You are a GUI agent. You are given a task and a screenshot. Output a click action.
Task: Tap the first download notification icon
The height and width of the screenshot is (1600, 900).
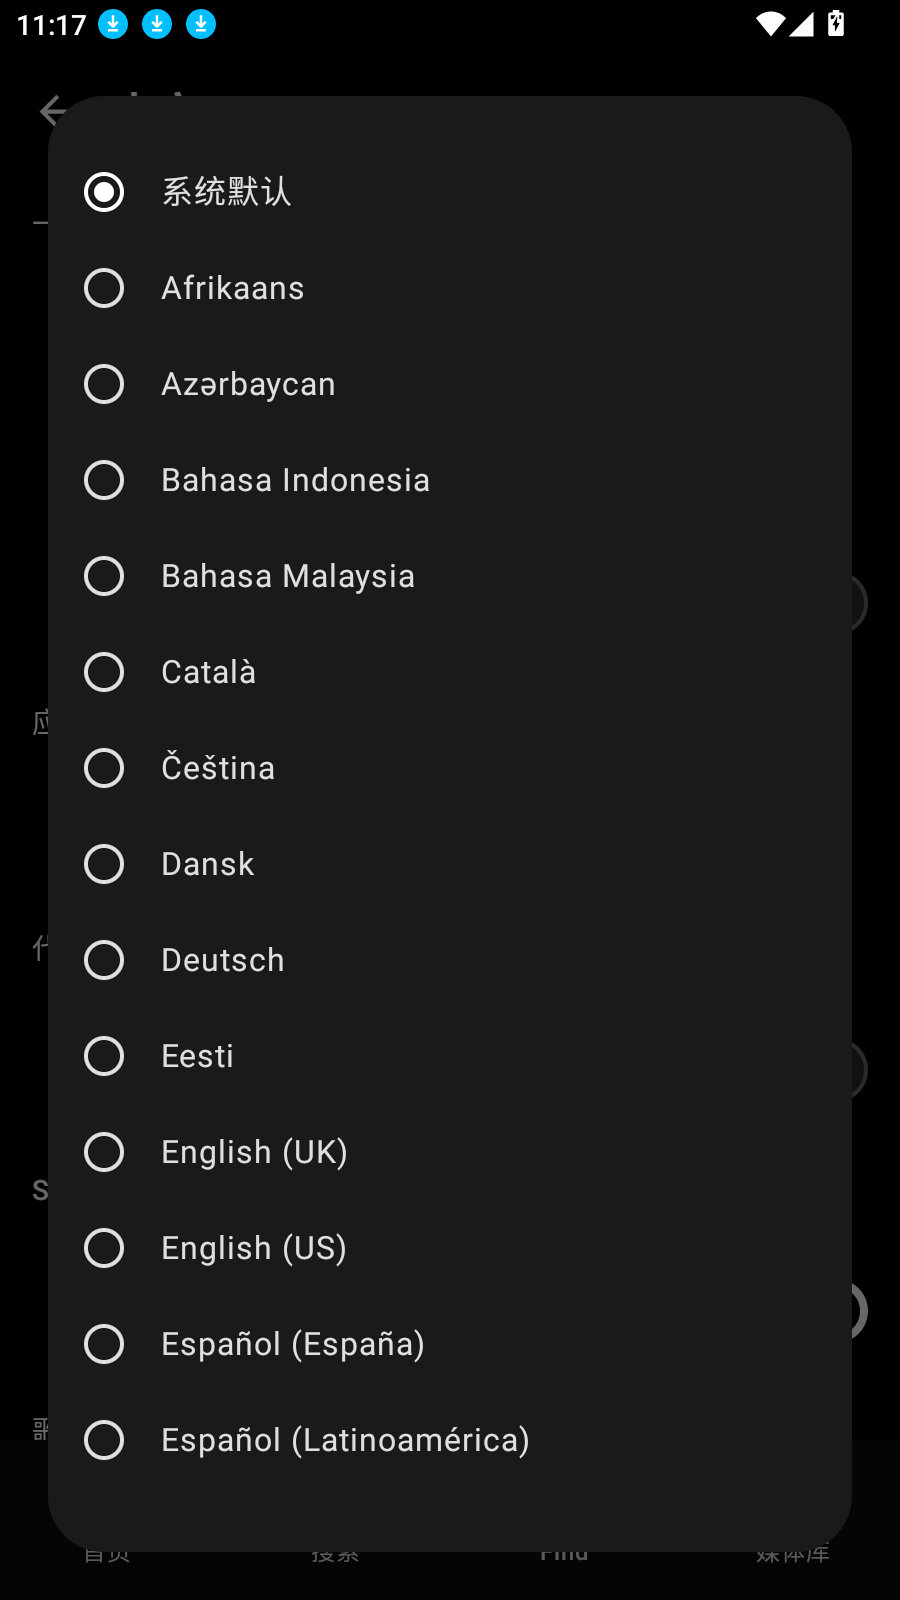(113, 24)
